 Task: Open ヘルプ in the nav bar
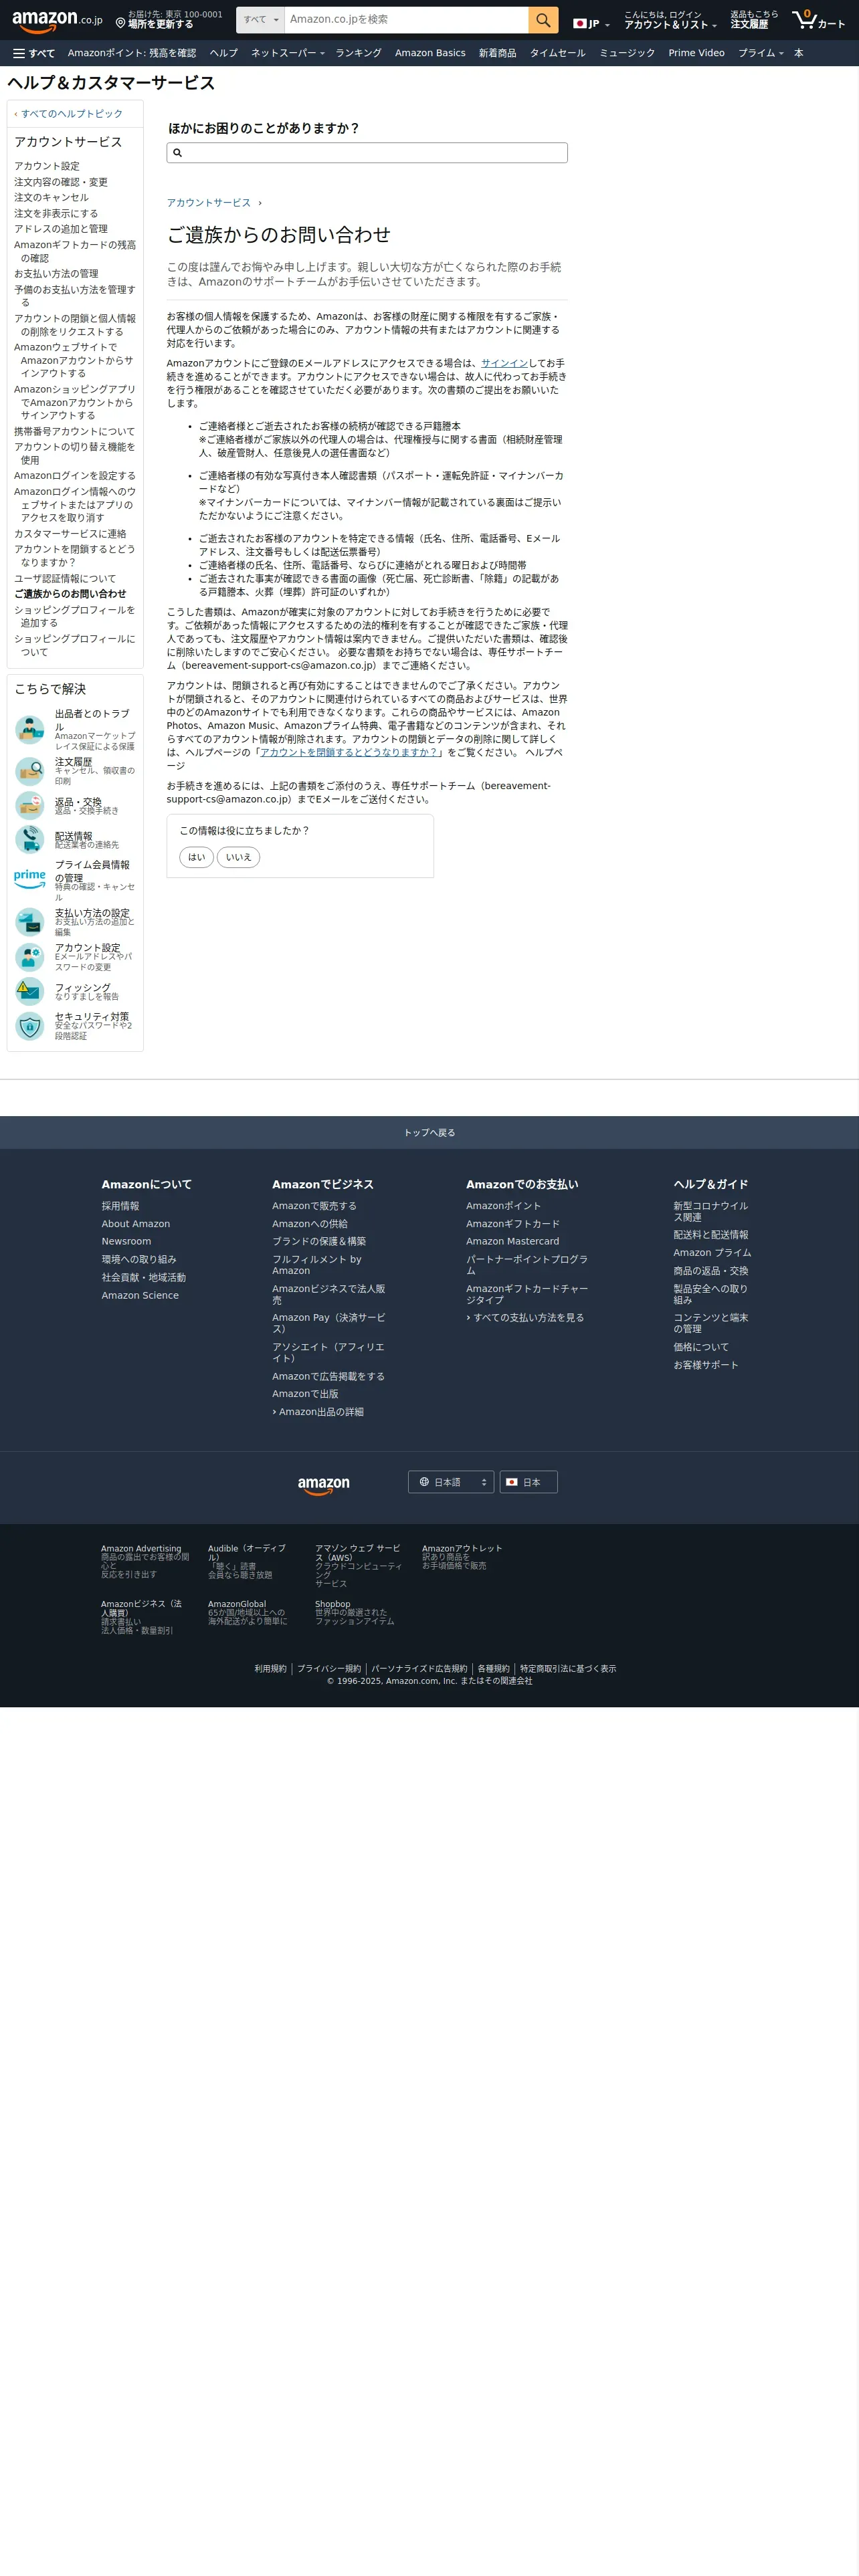tap(223, 53)
